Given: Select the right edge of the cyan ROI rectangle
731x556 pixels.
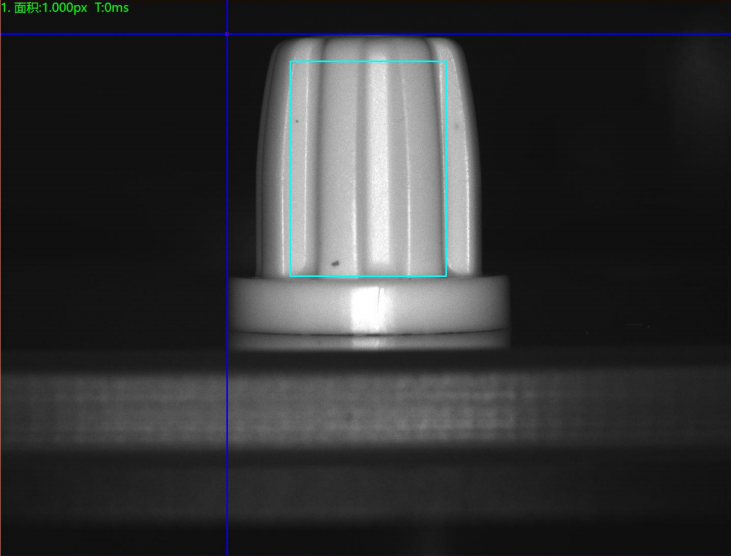Looking at the screenshot, I should pyautogui.click(x=446, y=170).
